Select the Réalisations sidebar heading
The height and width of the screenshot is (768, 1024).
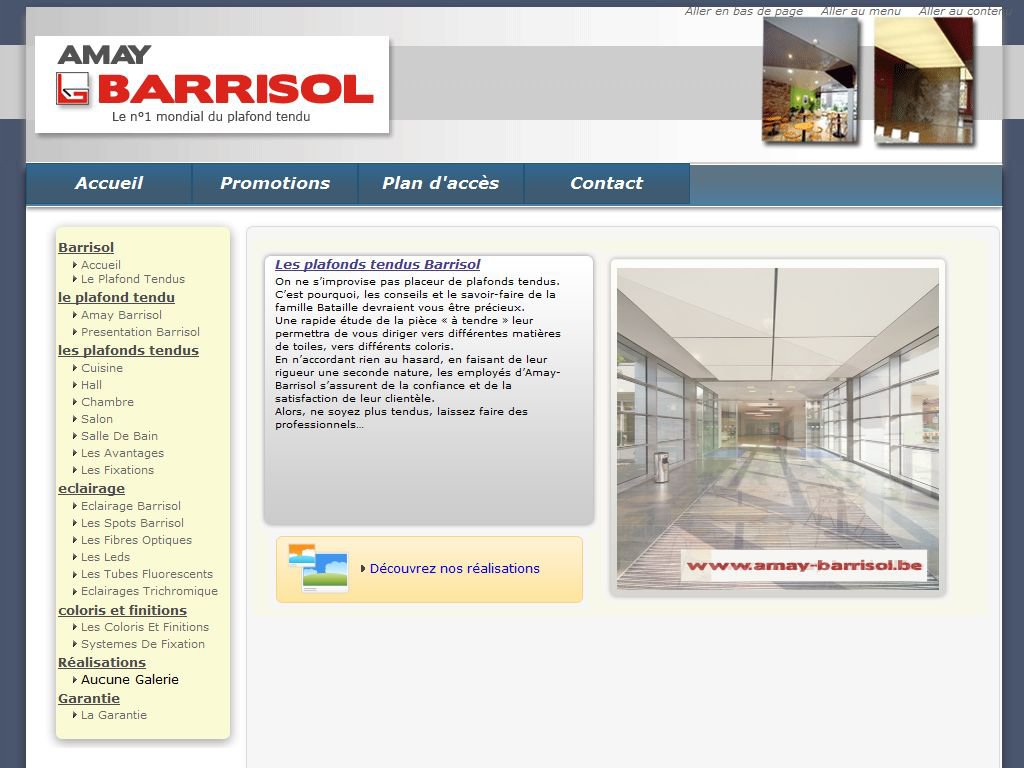(x=102, y=662)
